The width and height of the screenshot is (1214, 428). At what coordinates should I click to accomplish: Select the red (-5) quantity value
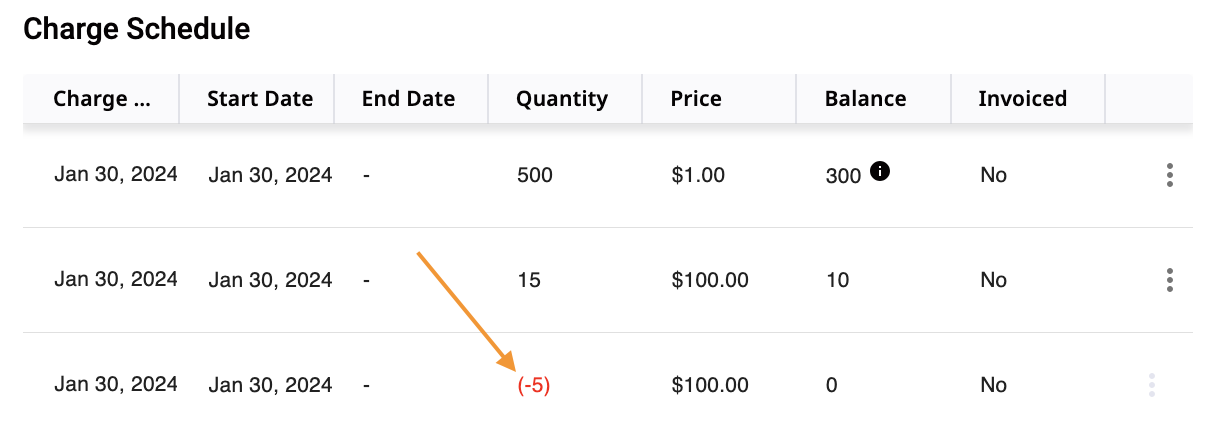[x=534, y=385]
